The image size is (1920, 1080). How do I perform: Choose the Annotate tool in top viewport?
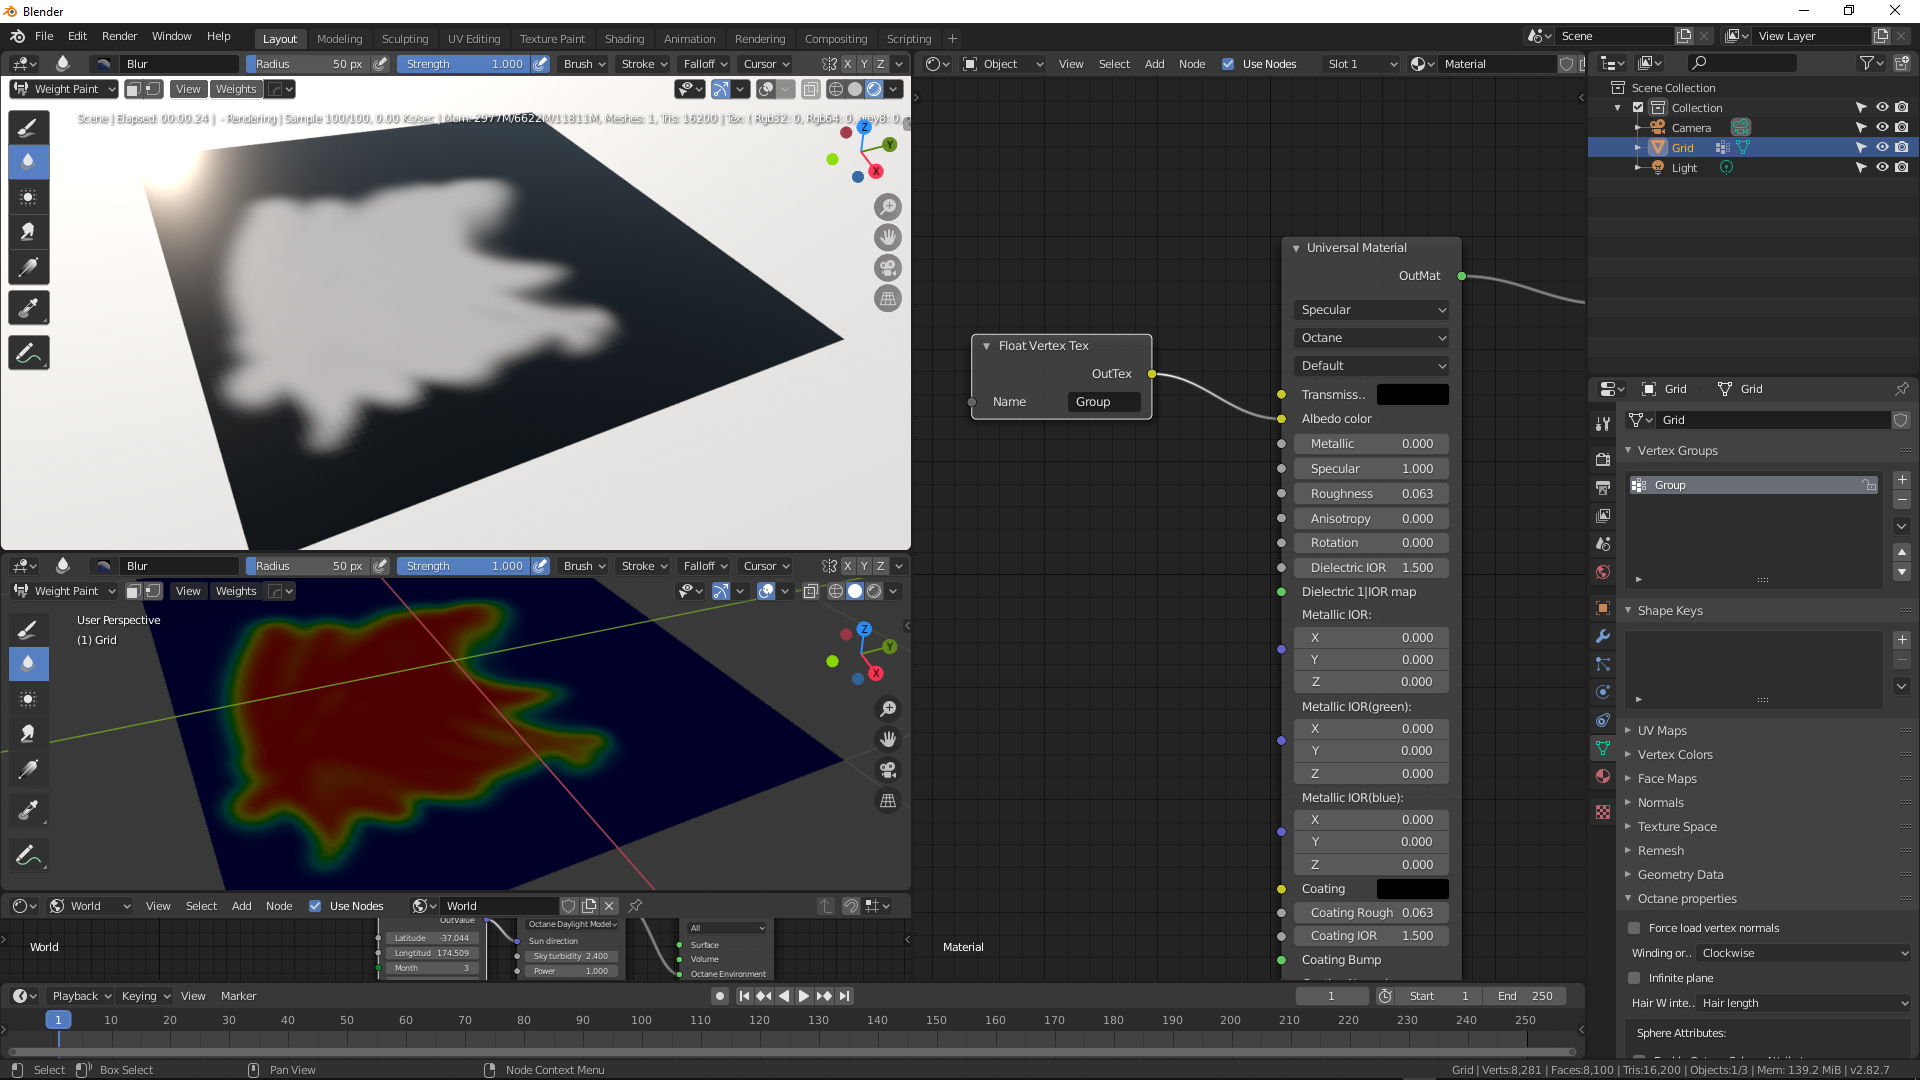[28, 353]
